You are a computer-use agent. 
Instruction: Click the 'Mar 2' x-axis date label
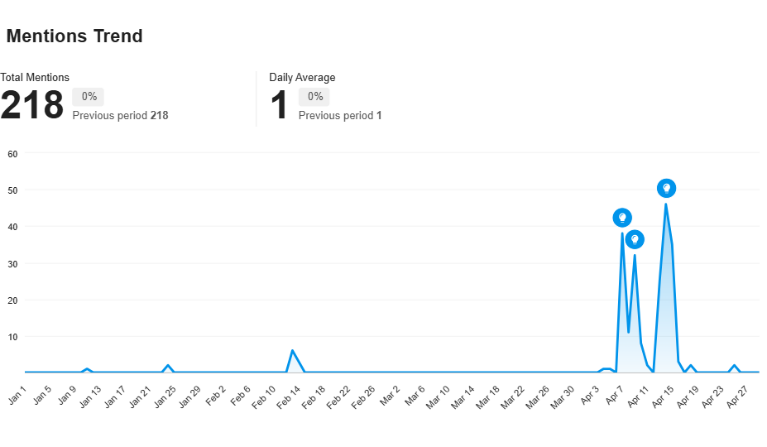coord(389,397)
